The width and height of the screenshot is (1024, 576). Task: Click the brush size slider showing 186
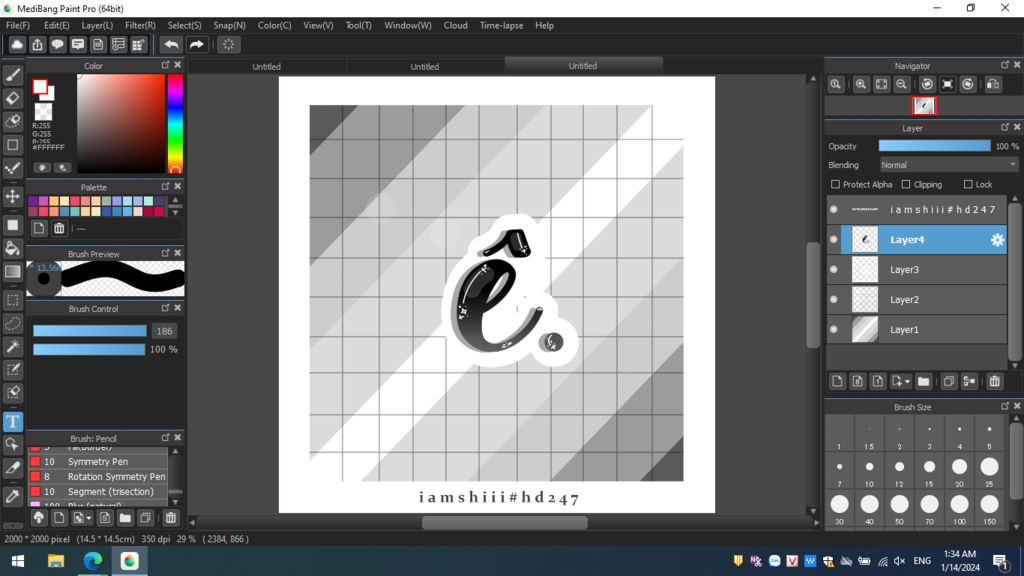tap(90, 331)
